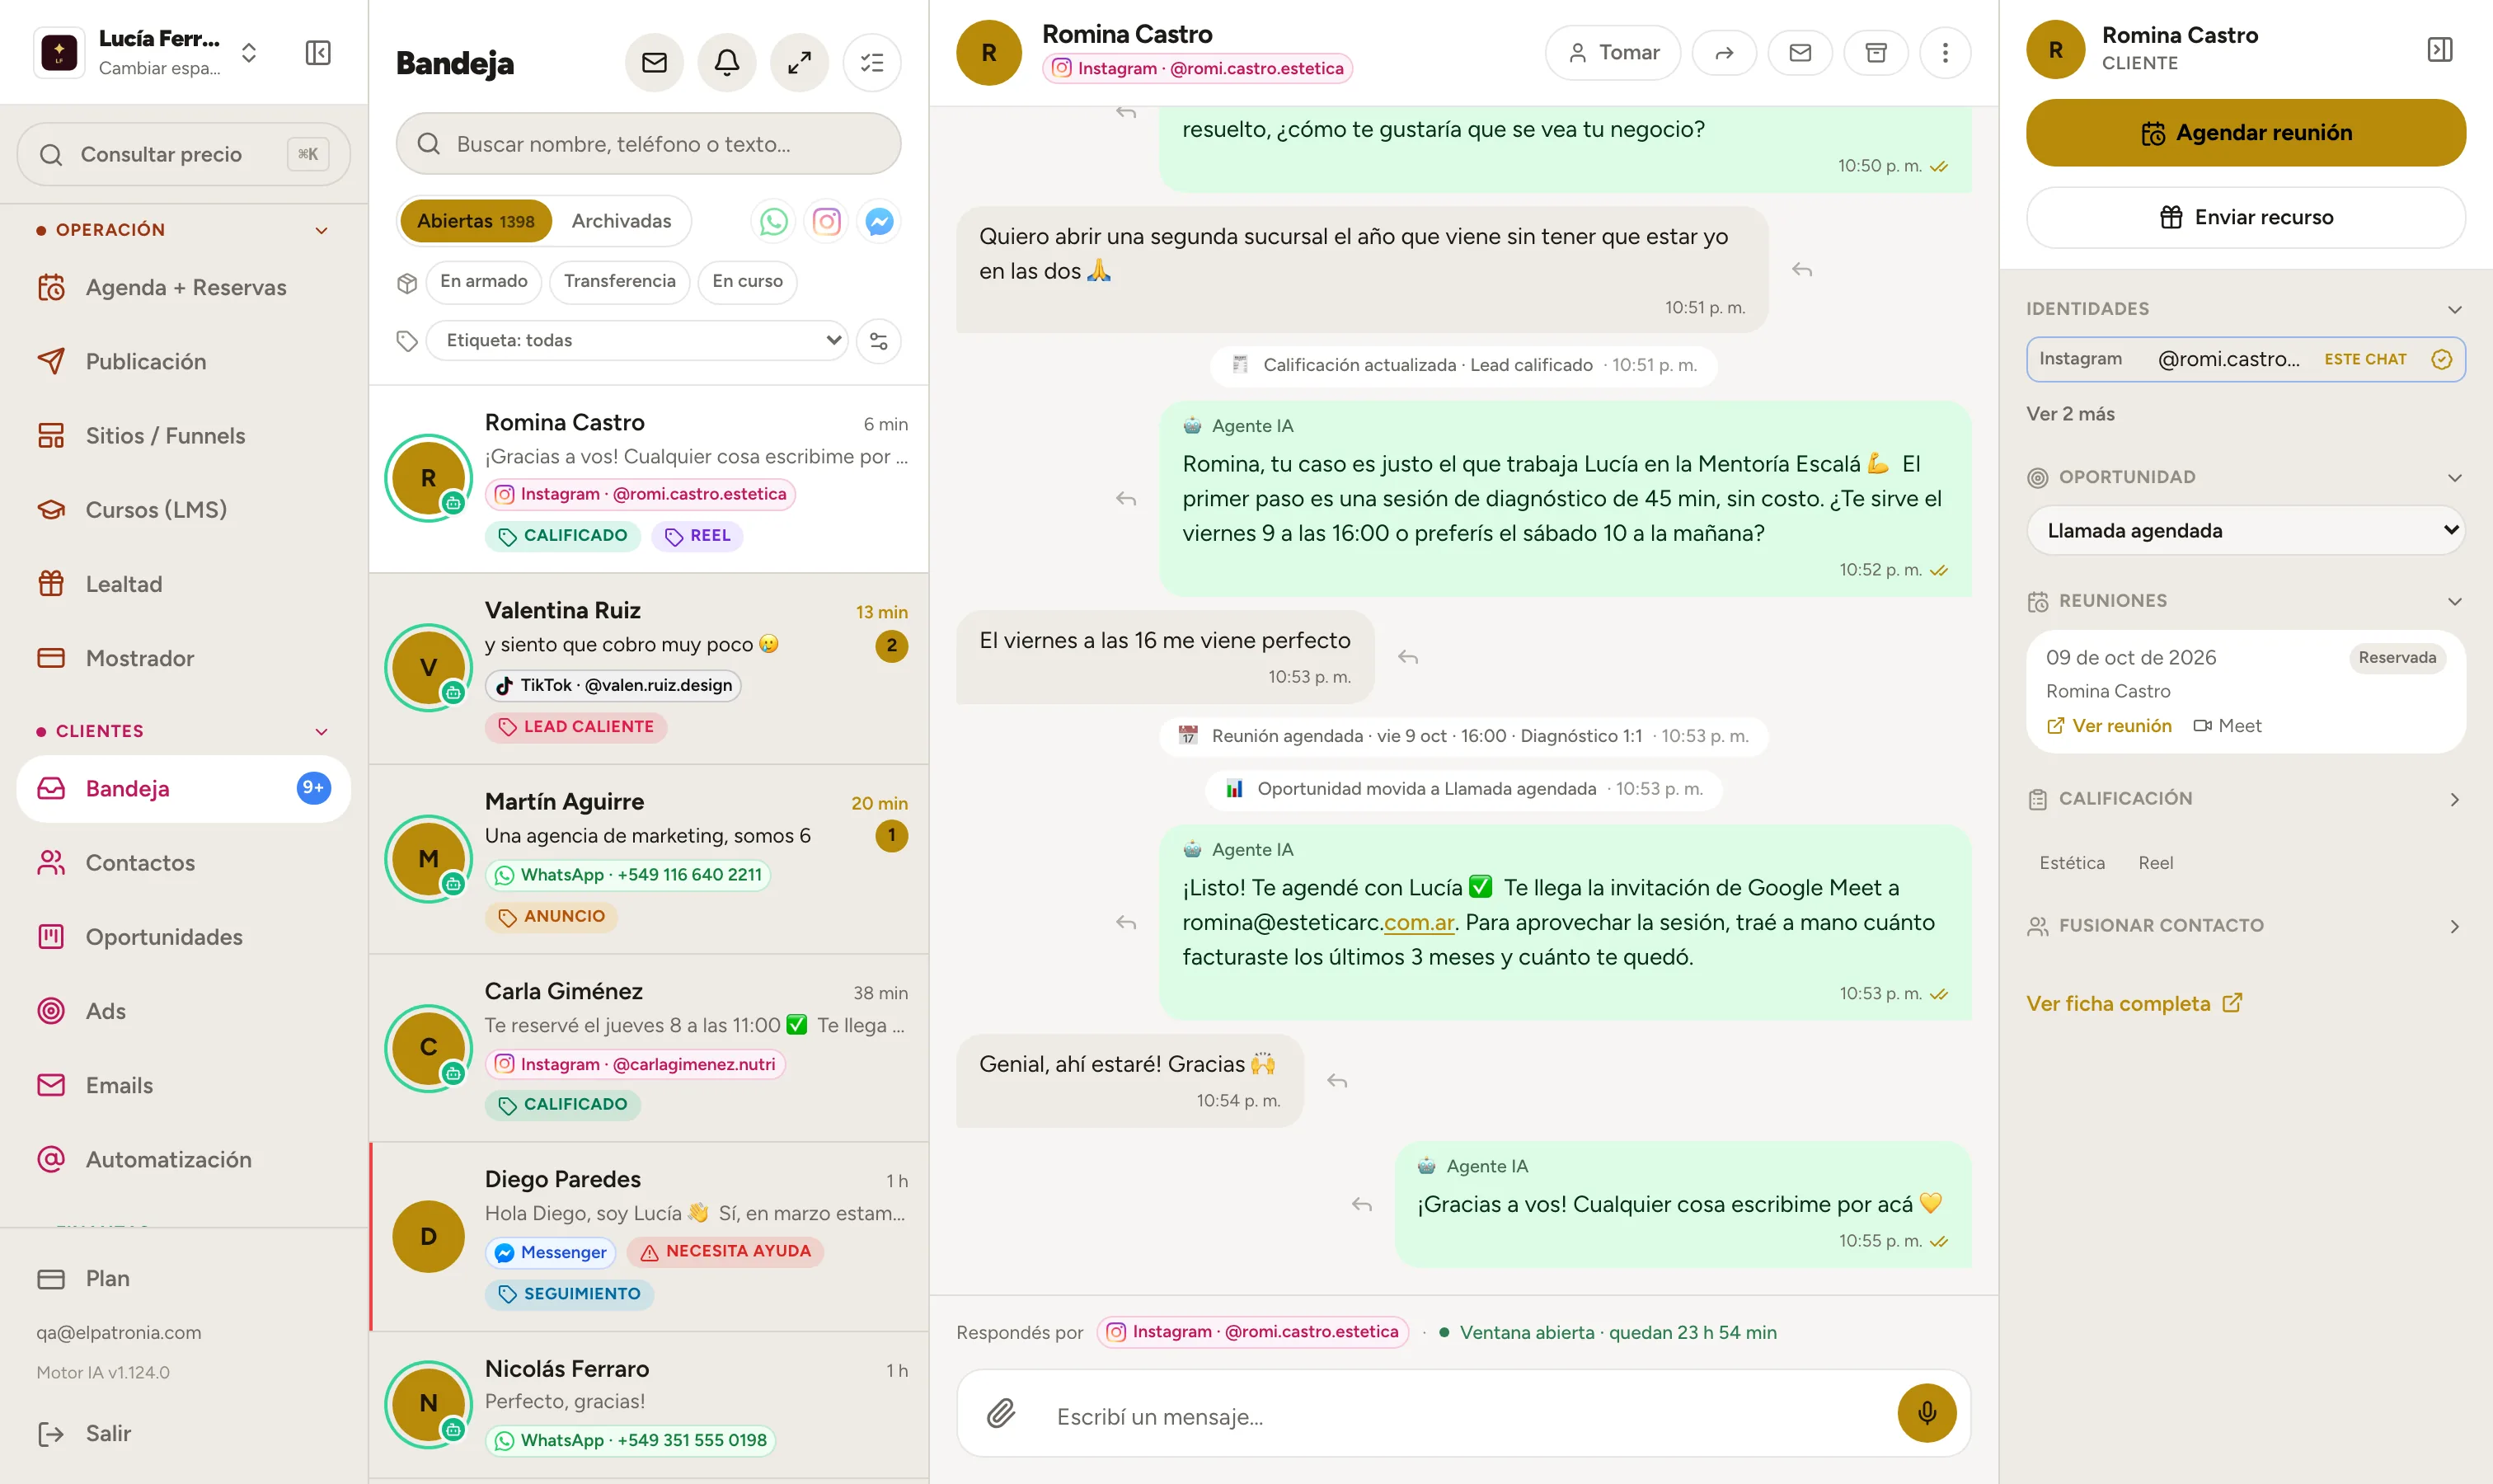Collapse the CLIENTES sidebar section

[x=321, y=731]
